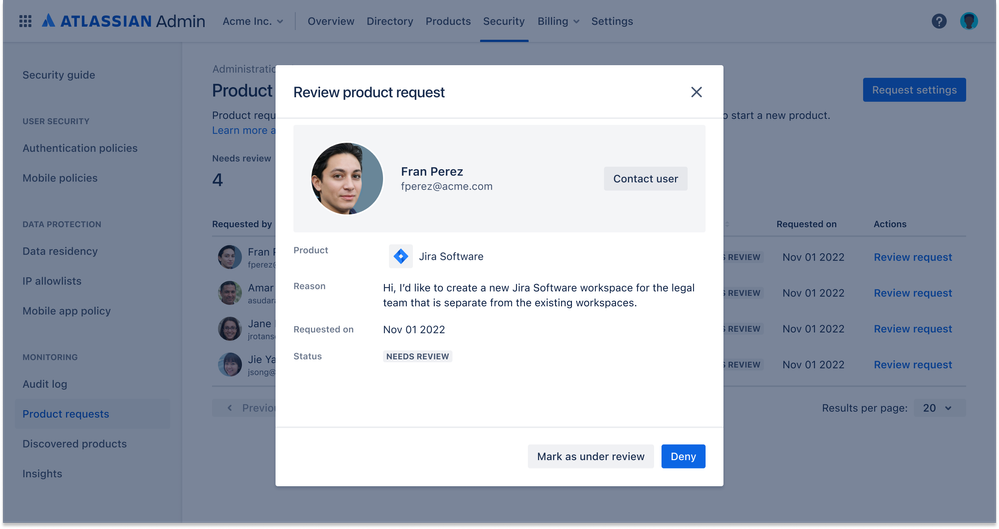Click the NEEDS REVIEW status badge in dialog
The image size is (999, 529).
pos(417,356)
